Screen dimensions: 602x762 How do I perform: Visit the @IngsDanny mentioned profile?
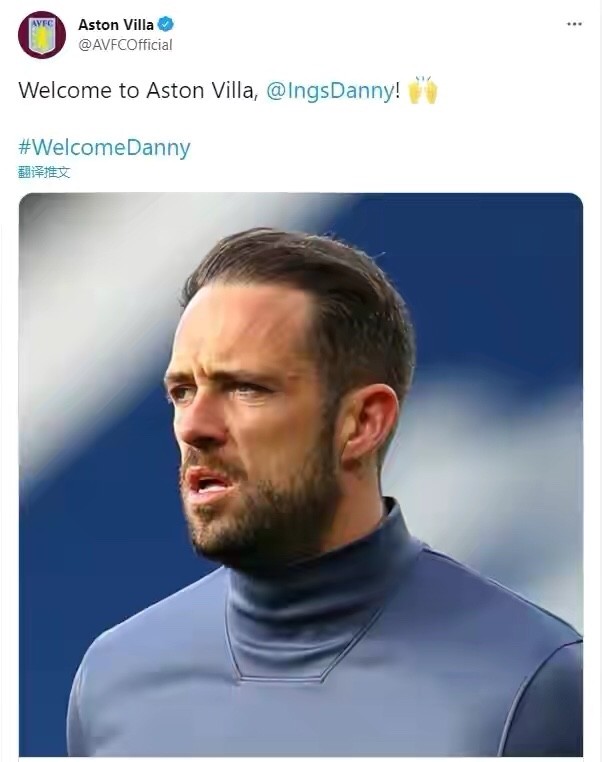coord(330,90)
